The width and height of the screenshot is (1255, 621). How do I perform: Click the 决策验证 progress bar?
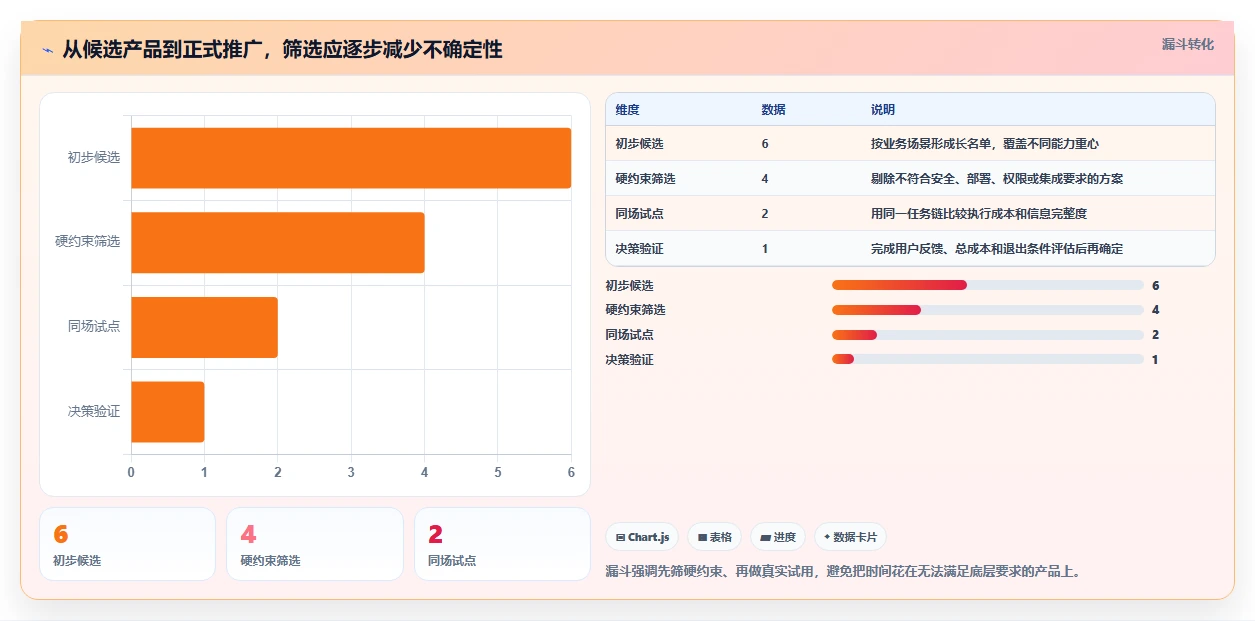(x=988, y=359)
